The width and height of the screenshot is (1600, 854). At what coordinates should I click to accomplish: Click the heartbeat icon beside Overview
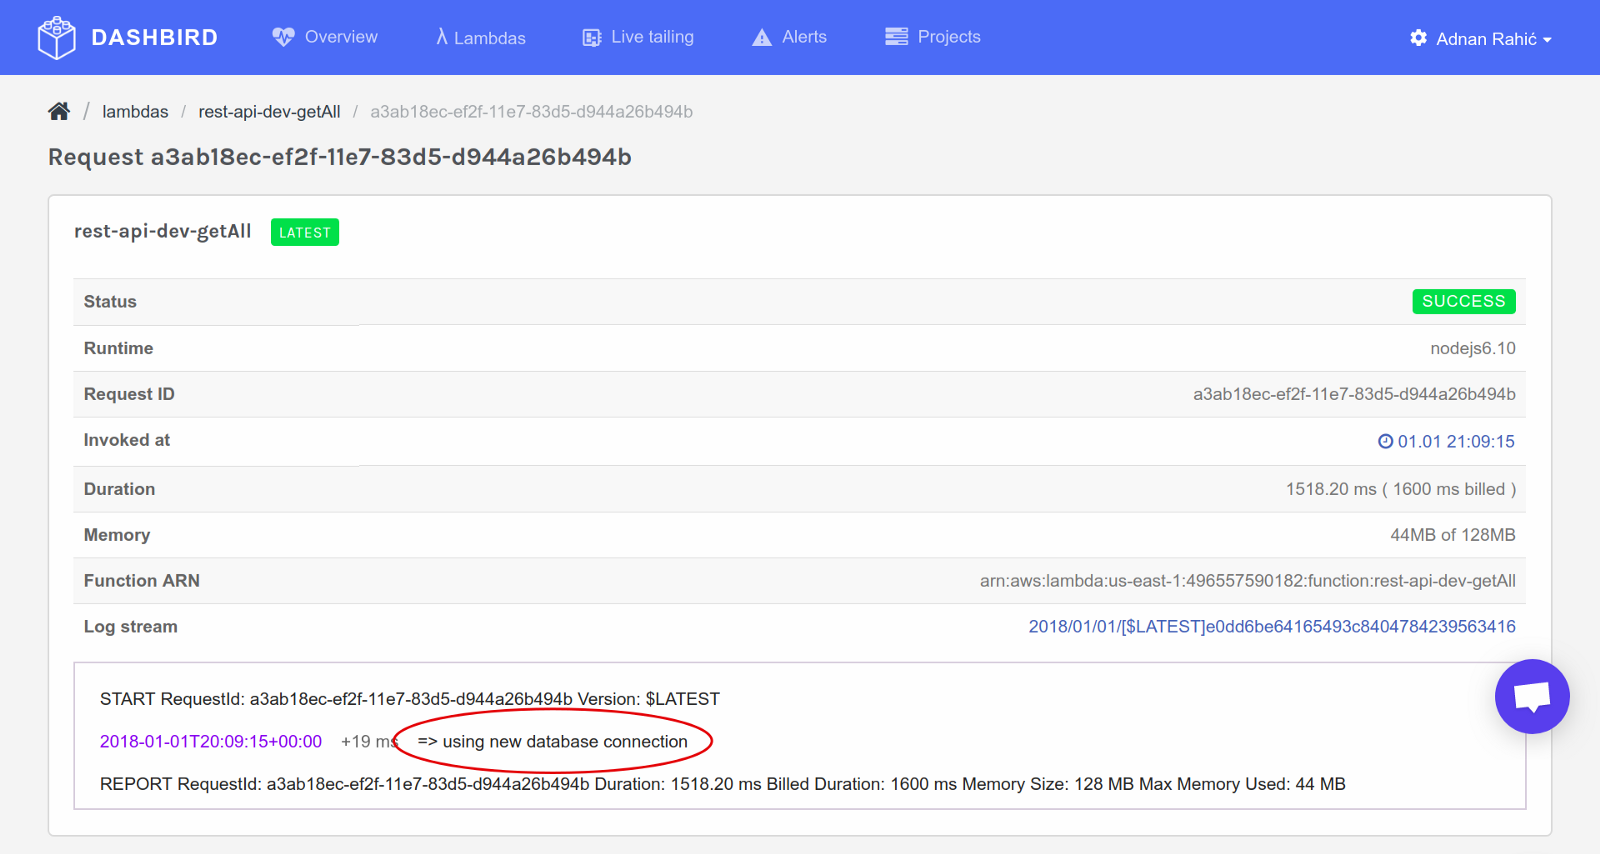pos(283,37)
